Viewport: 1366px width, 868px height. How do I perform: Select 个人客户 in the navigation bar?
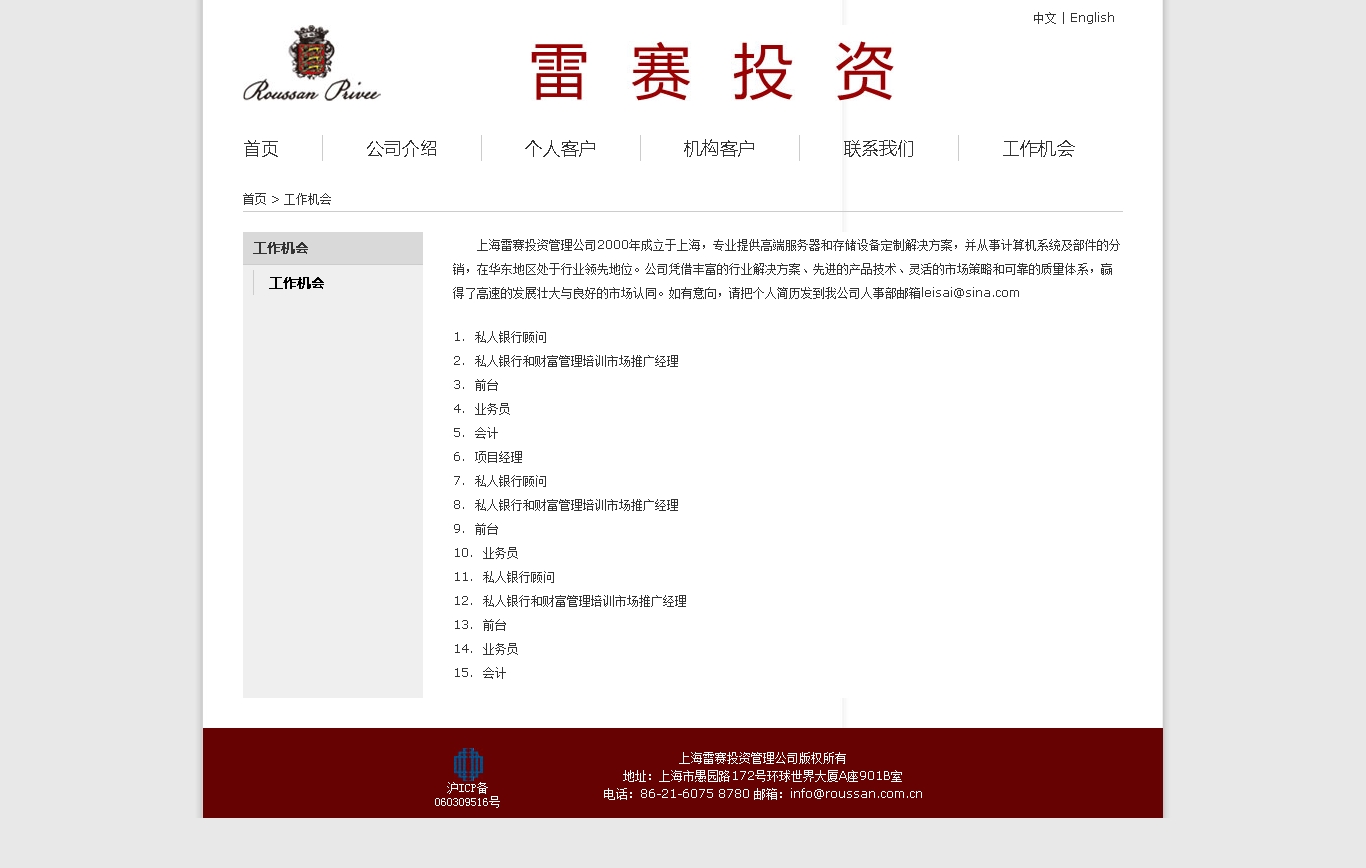[560, 149]
